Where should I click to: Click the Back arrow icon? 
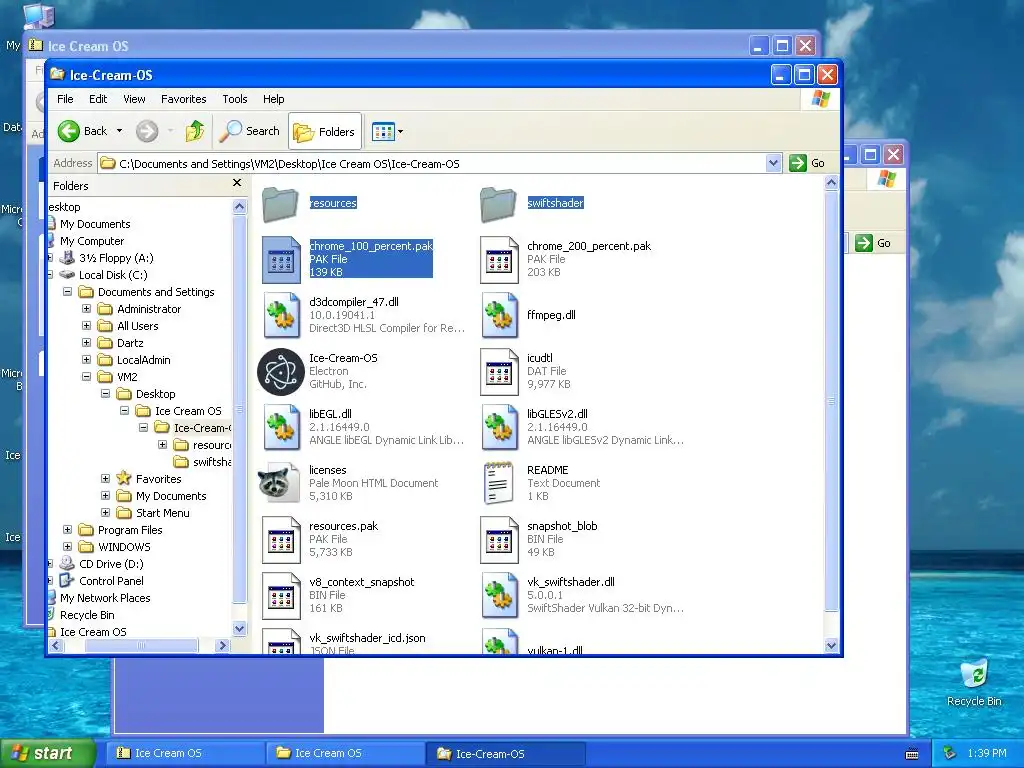[x=69, y=131]
